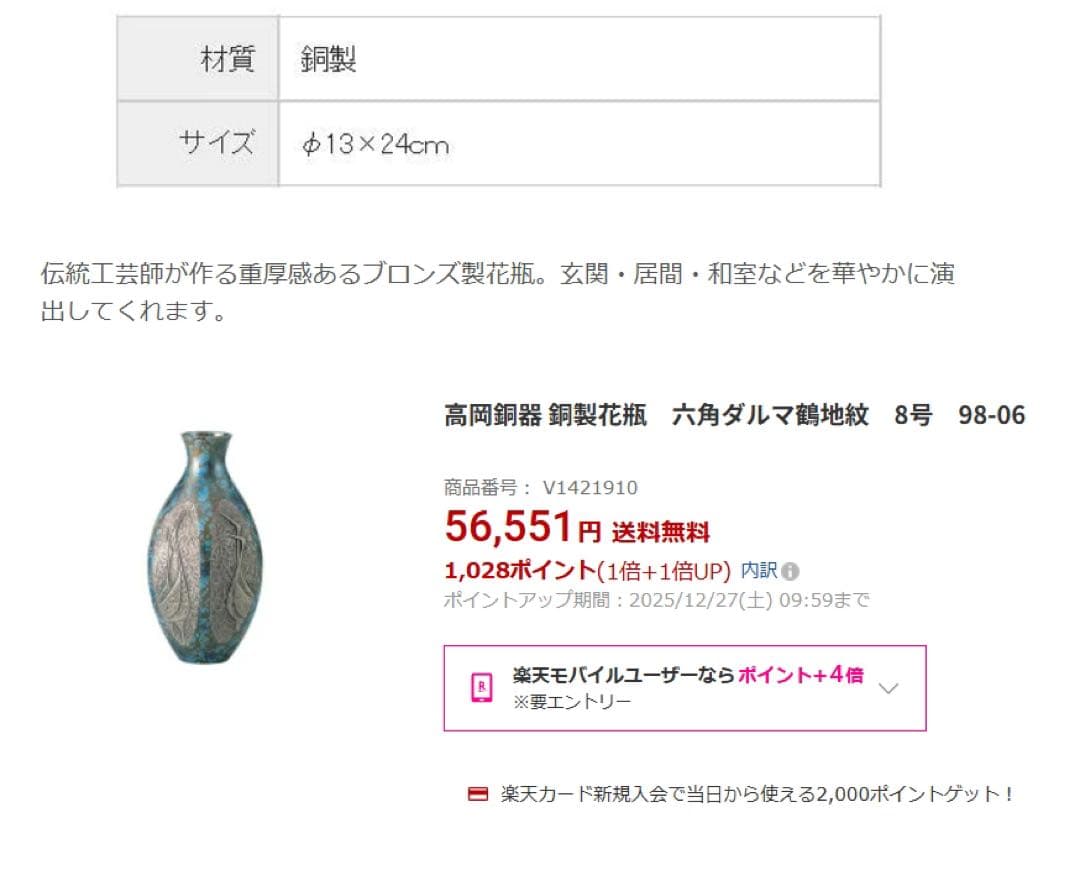Click the サイズ row header
This screenshot has width=1080, height=875.
coord(222,142)
